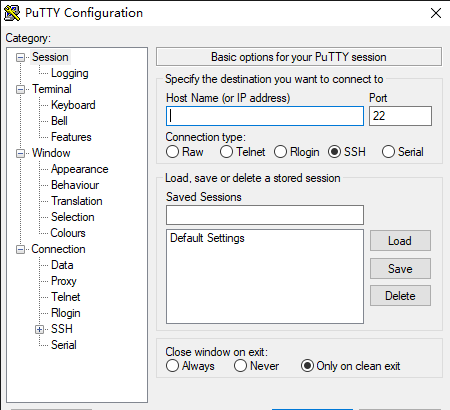
Task: Click the PuTTY icon in title bar
Action: point(12,13)
